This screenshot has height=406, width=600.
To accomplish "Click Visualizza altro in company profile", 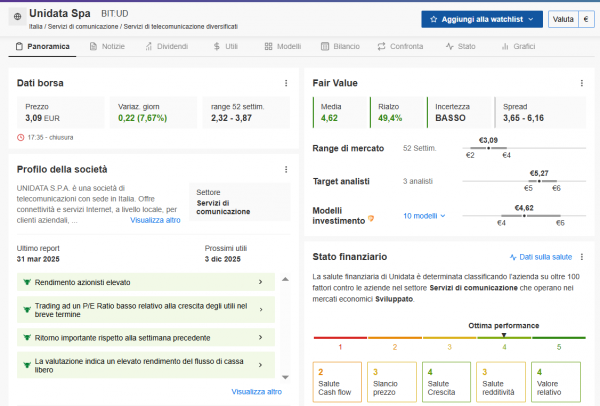I will (x=155, y=220).
